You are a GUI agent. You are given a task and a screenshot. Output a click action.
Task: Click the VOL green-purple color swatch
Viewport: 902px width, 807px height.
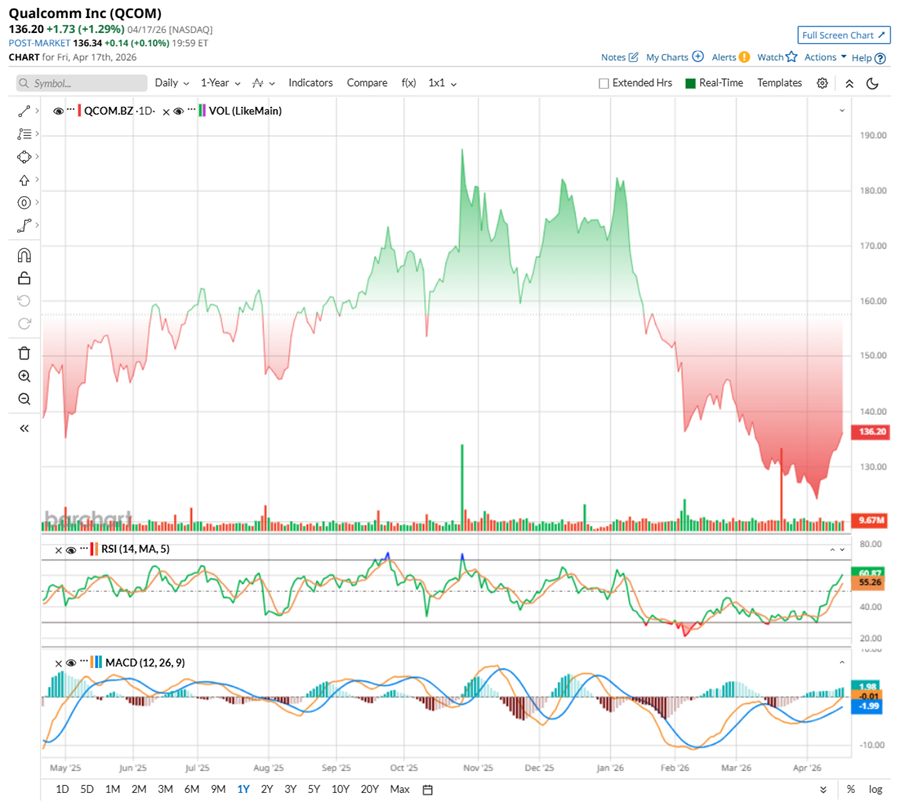202,111
